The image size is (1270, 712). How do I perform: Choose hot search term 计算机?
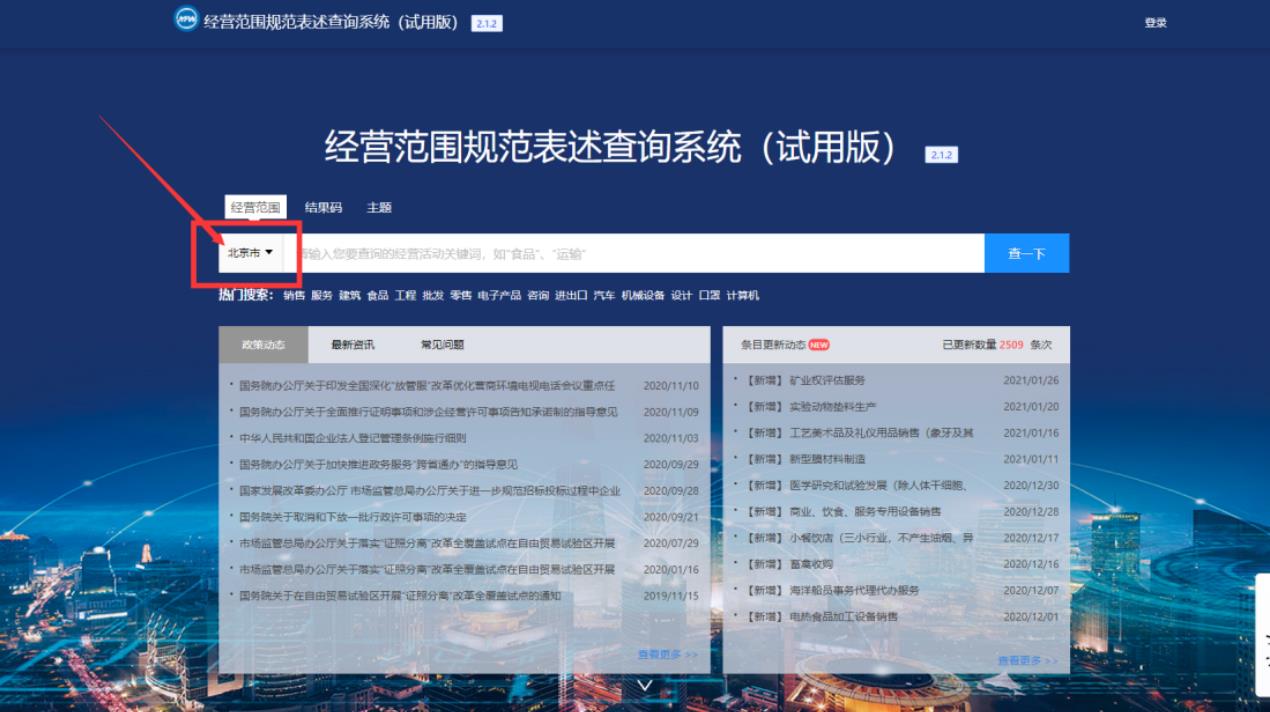742,296
